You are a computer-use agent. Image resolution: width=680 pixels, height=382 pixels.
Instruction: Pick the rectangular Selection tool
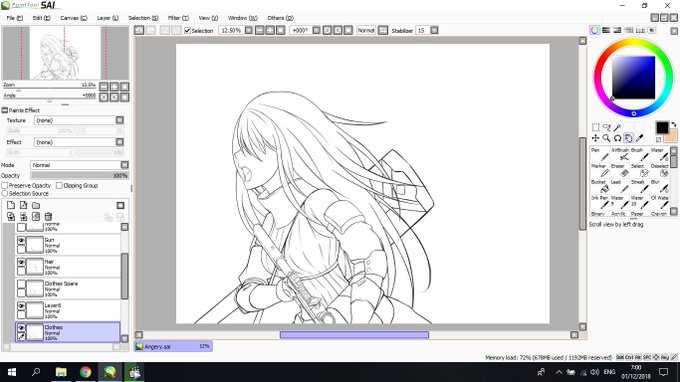595,127
